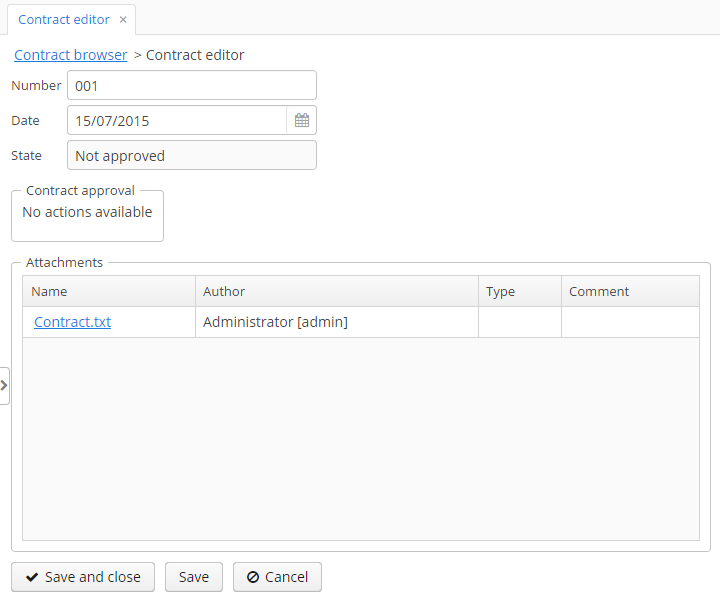Close the Contract editor tab

(x=123, y=20)
